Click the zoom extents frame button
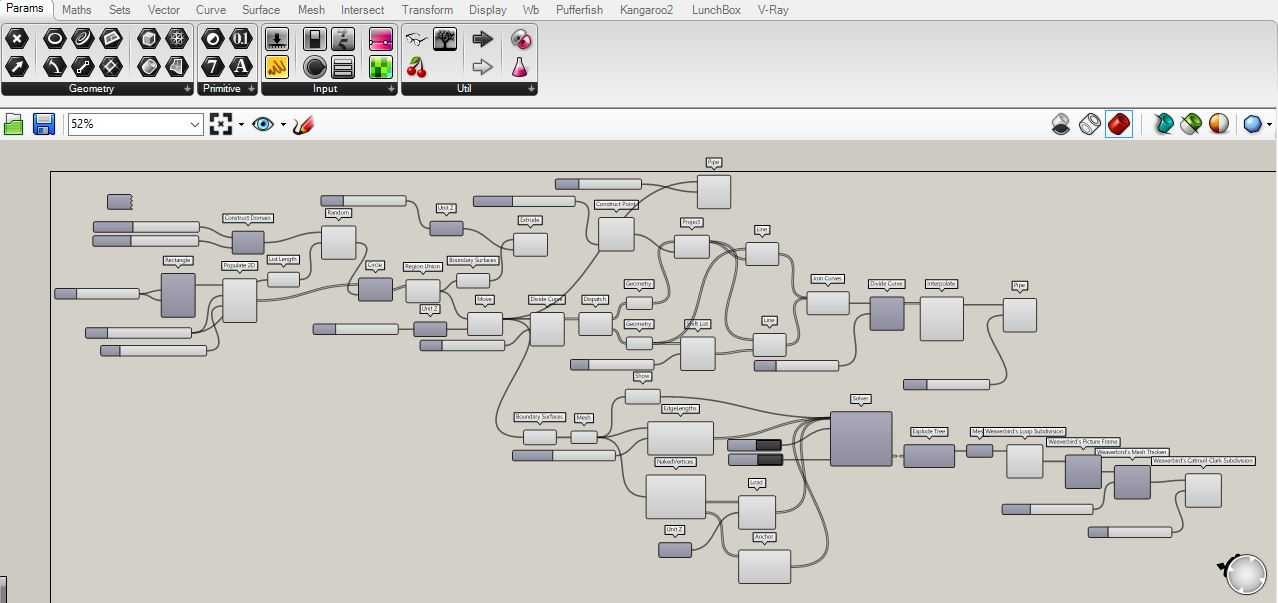Screen dimensions: 1278x603 tap(221, 124)
